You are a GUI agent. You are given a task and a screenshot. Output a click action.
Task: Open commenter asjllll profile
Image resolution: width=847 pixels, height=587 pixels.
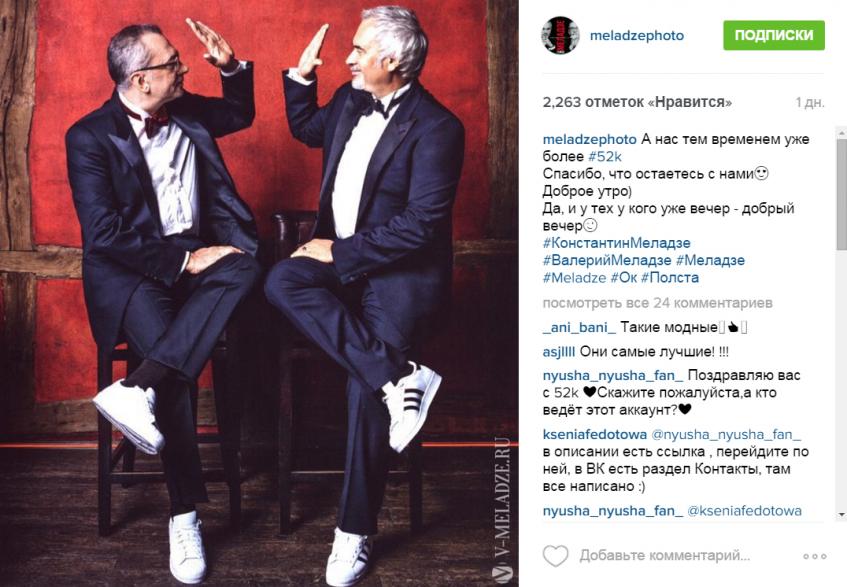[559, 352]
